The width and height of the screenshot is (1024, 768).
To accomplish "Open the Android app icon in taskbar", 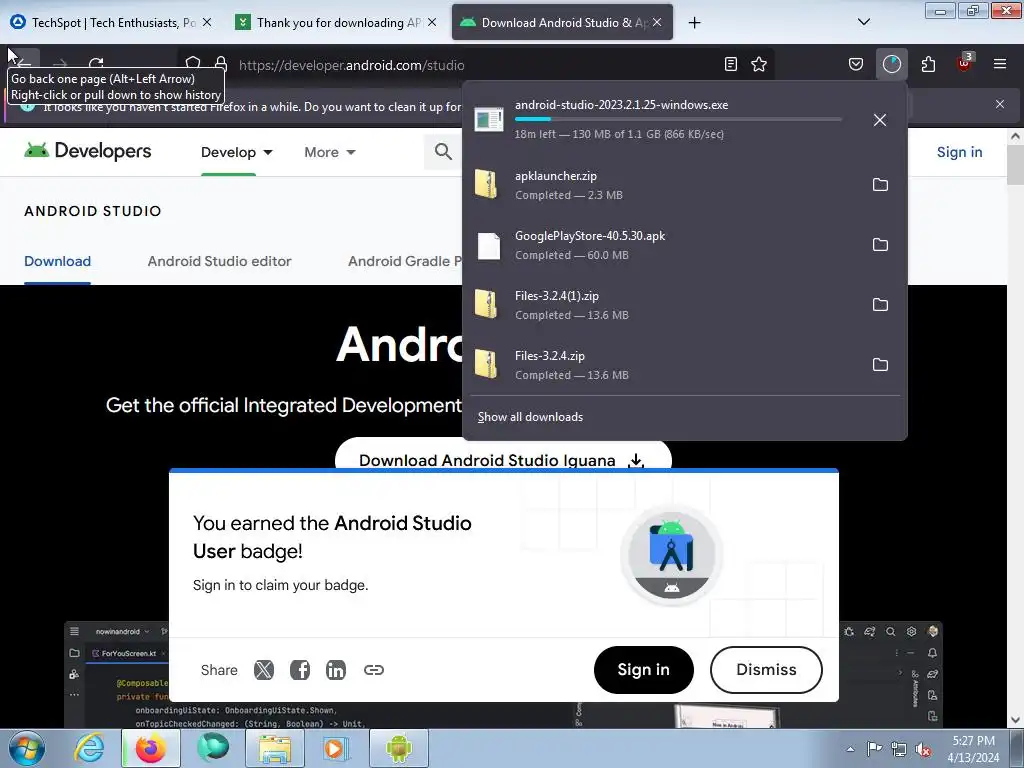I will click(x=399, y=748).
